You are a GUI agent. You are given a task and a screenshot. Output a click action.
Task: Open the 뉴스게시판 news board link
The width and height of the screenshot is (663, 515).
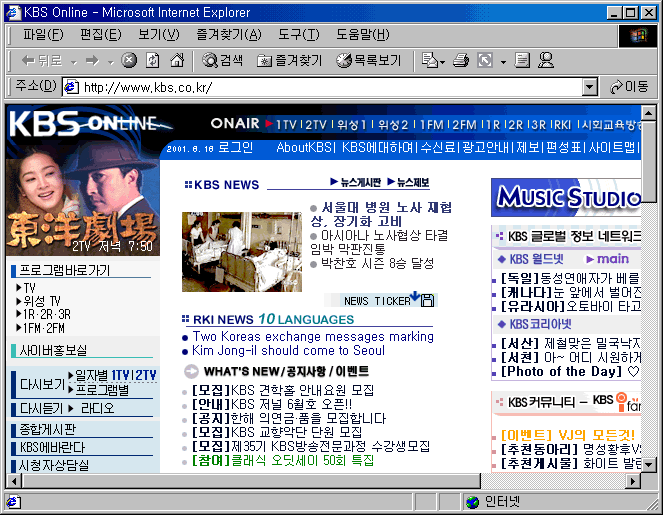pos(356,182)
